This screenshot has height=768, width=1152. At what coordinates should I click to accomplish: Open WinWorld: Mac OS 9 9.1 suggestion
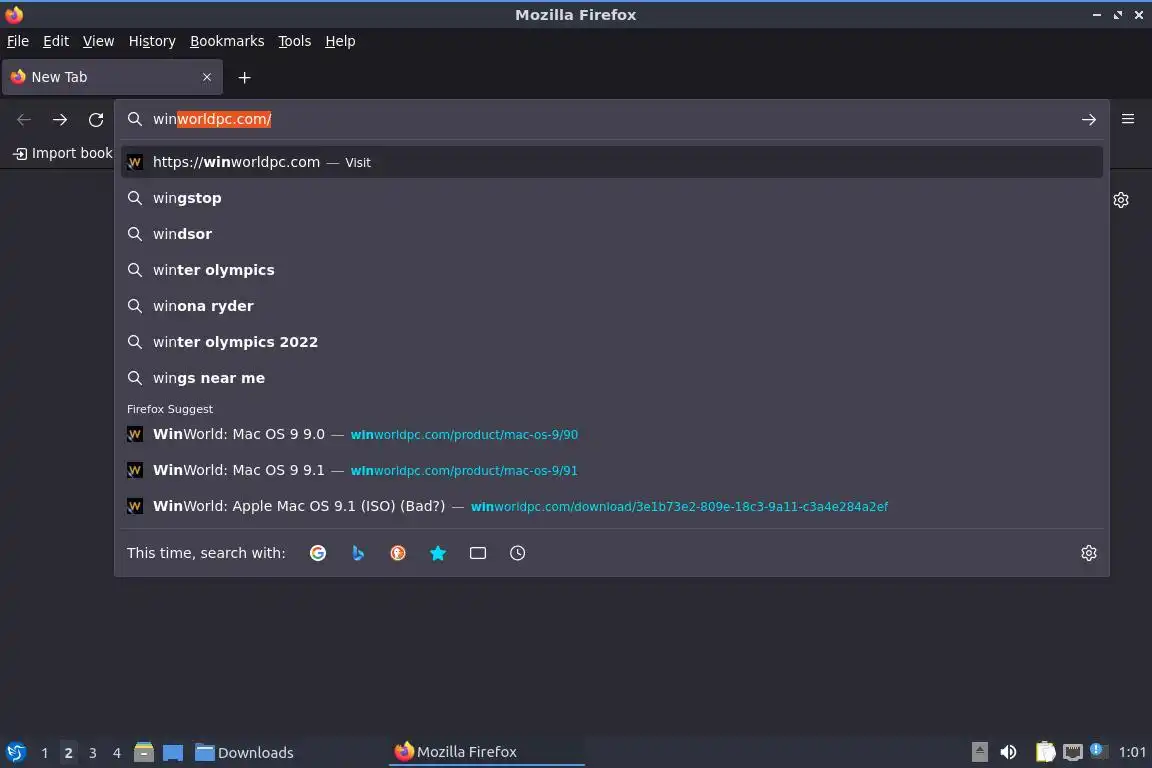612,470
